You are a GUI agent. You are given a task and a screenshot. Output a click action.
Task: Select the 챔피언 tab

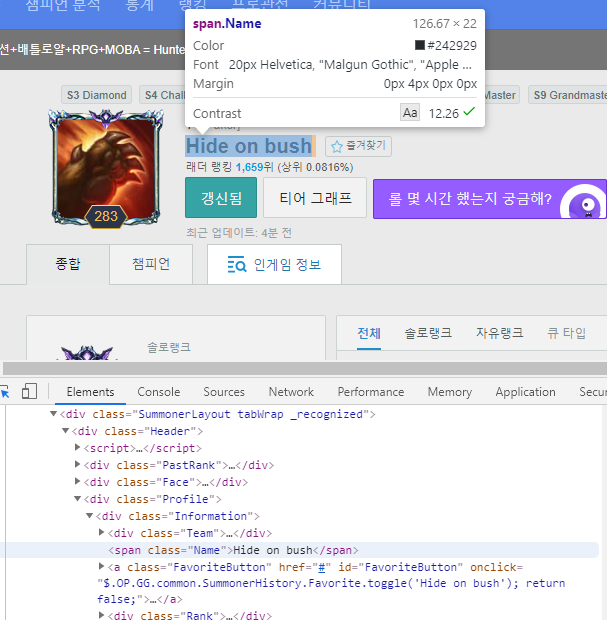point(151,264)
